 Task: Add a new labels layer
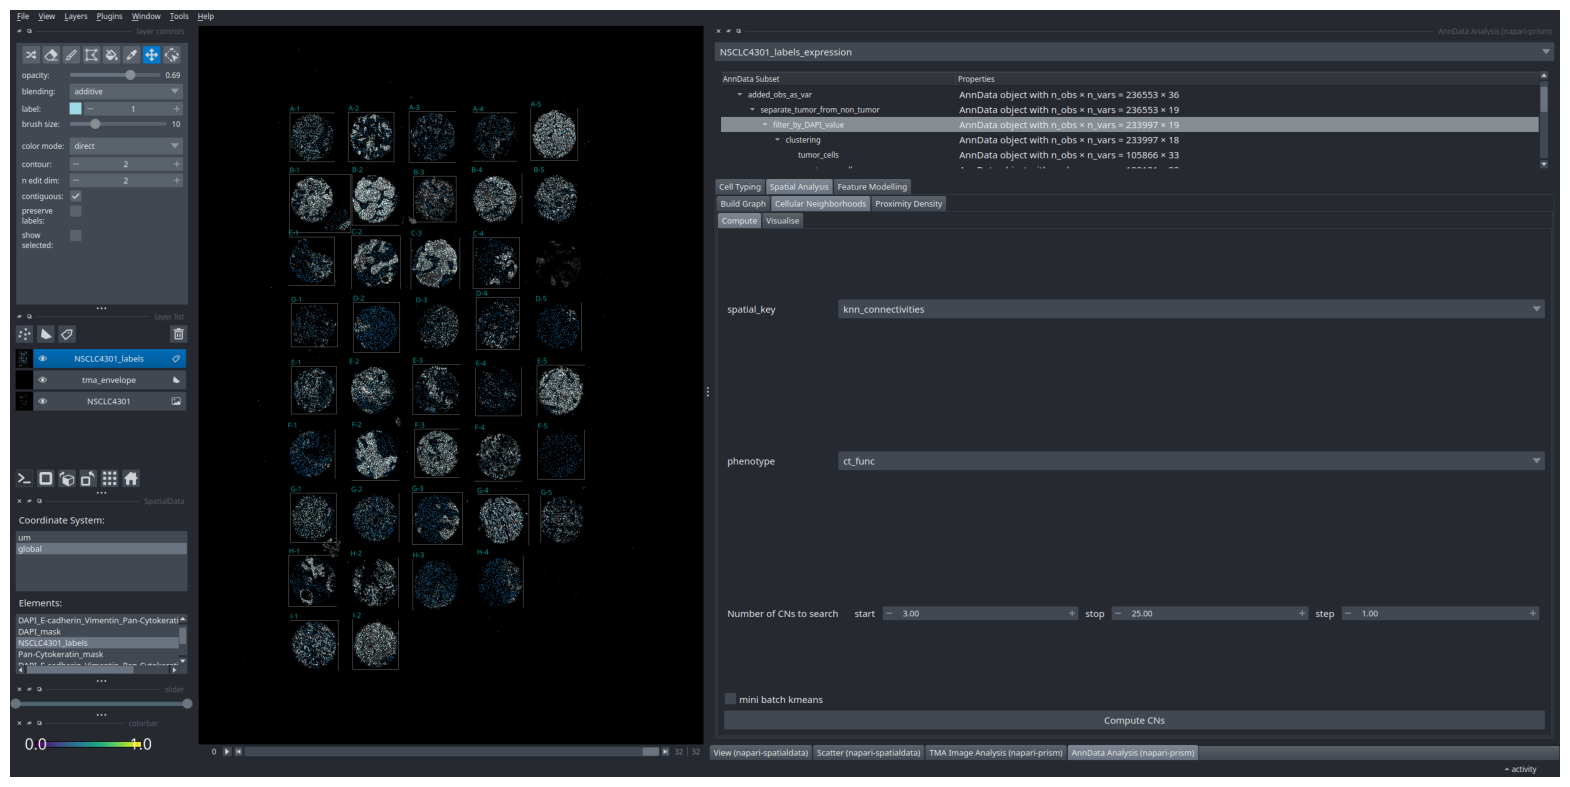(67, 334)
